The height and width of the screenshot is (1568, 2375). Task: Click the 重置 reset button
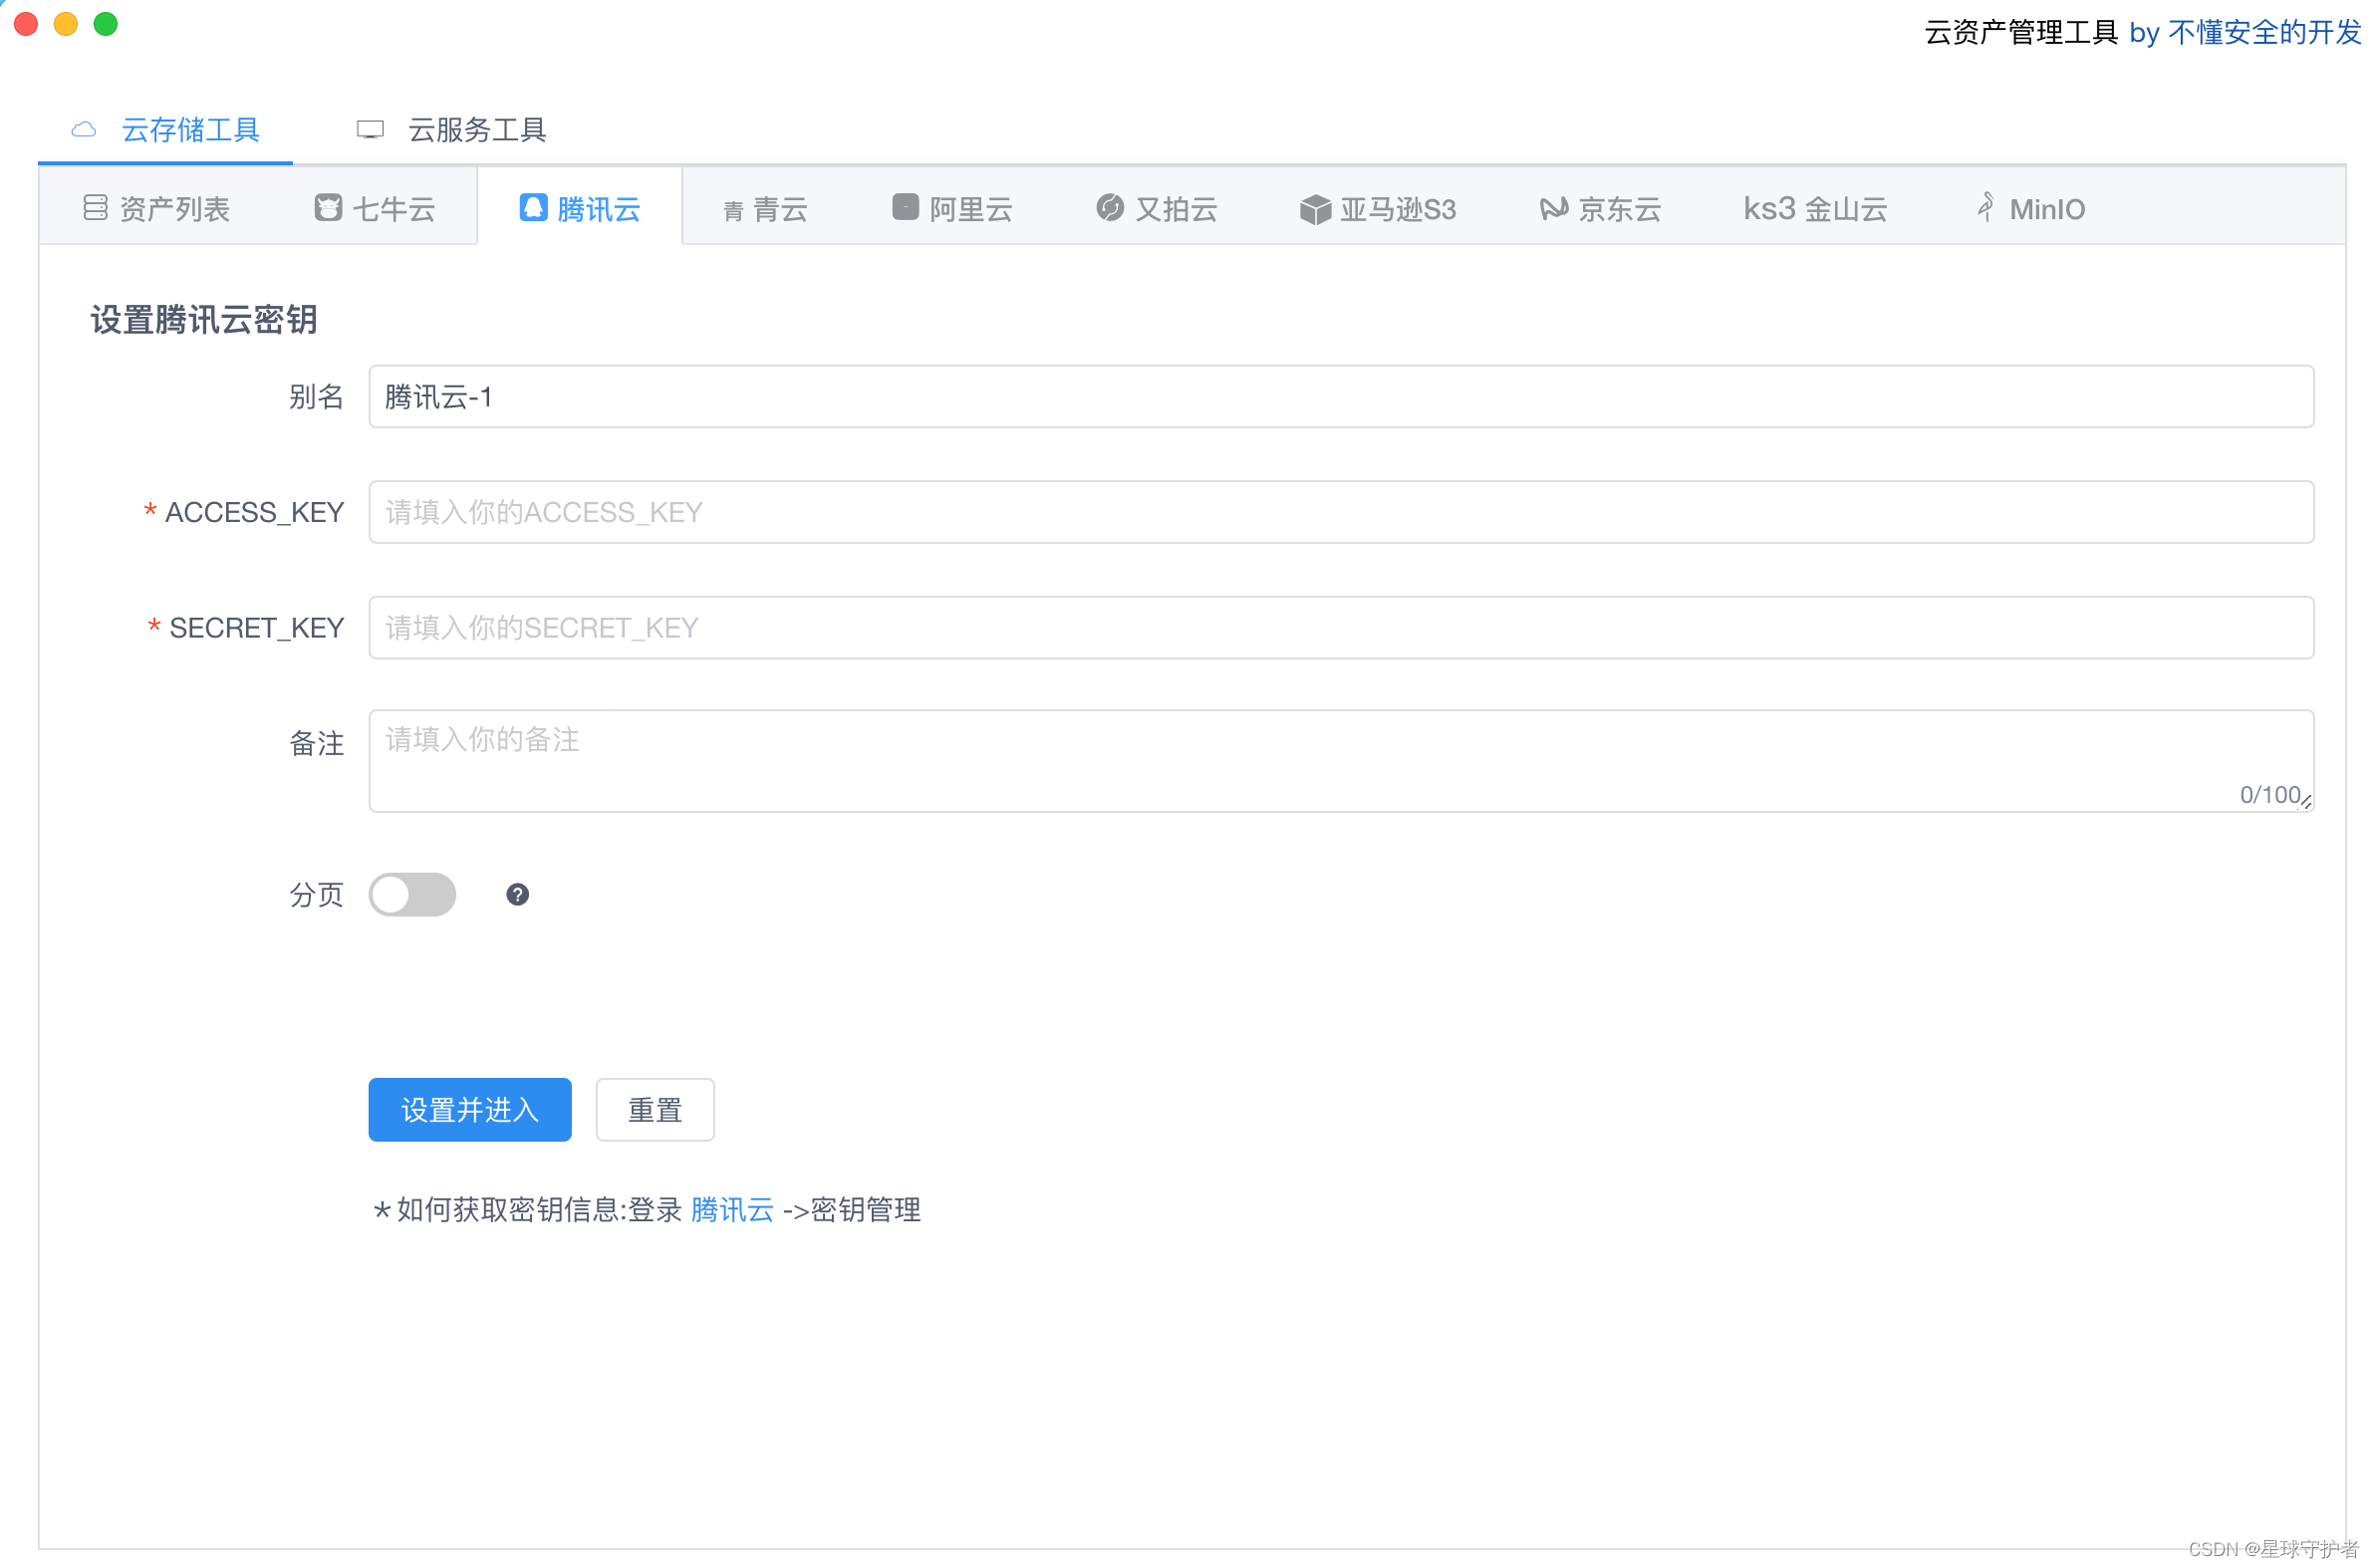coord(655,1110)
